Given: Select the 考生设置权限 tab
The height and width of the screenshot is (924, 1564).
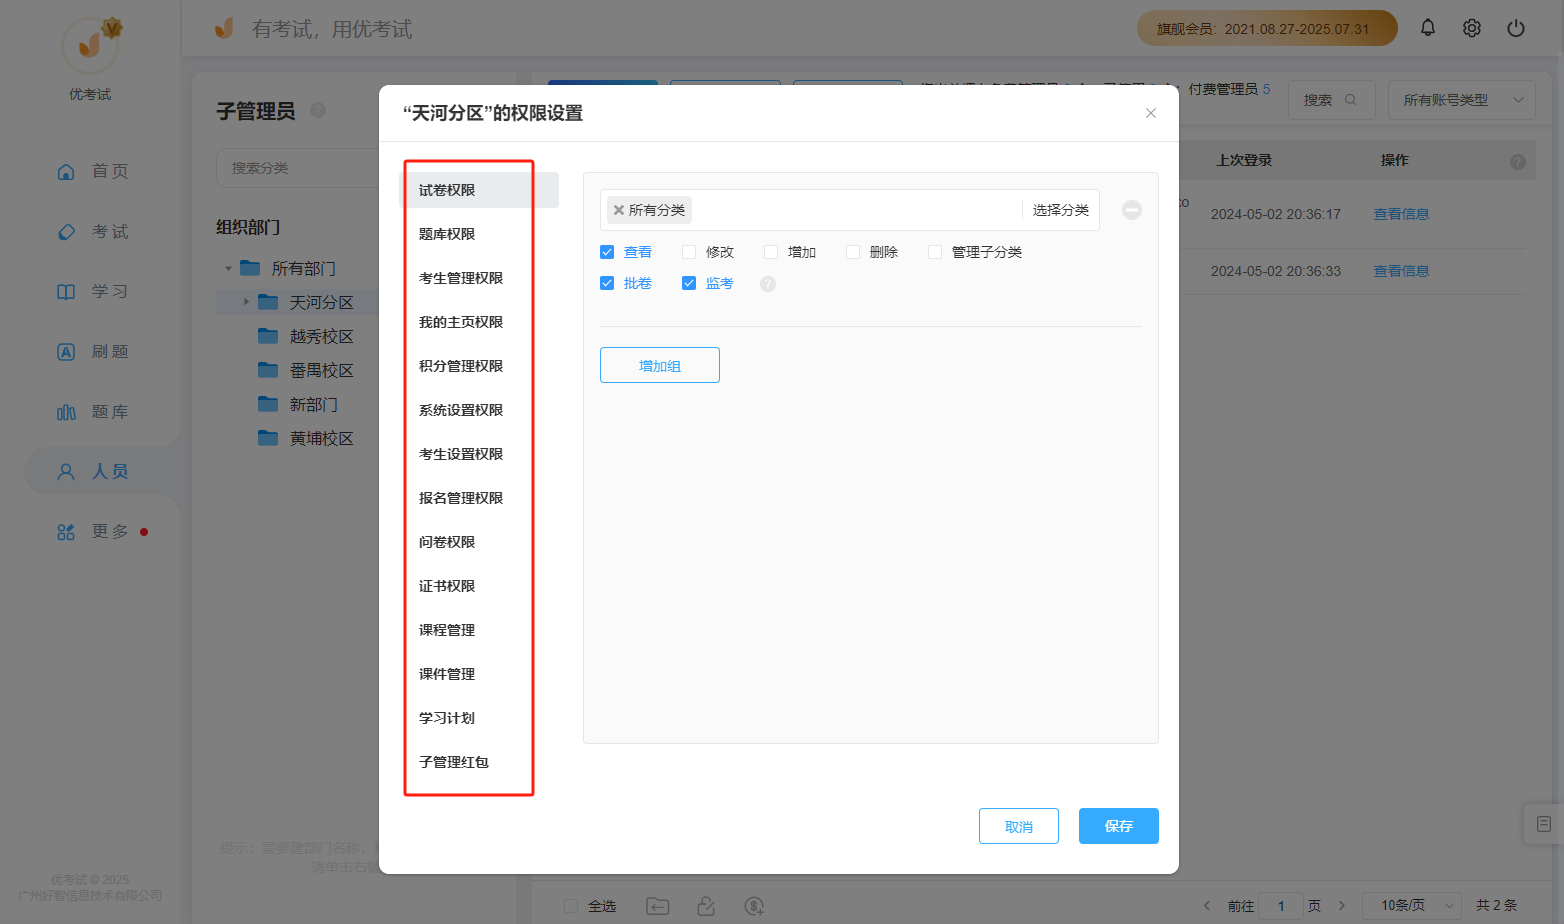Looking at the screenshot, I should pyautogui.click(x=479, y=454).
